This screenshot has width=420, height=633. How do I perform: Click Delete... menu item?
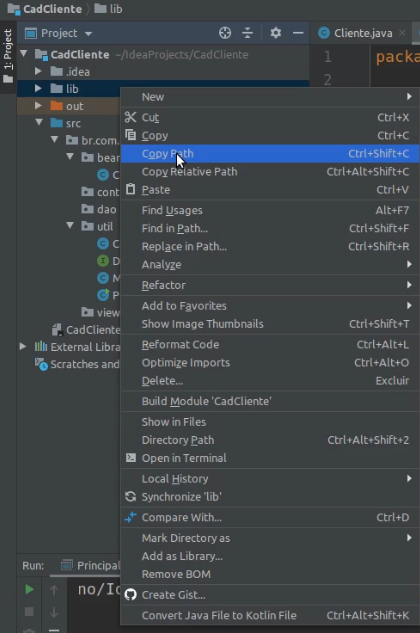point(270,381)
